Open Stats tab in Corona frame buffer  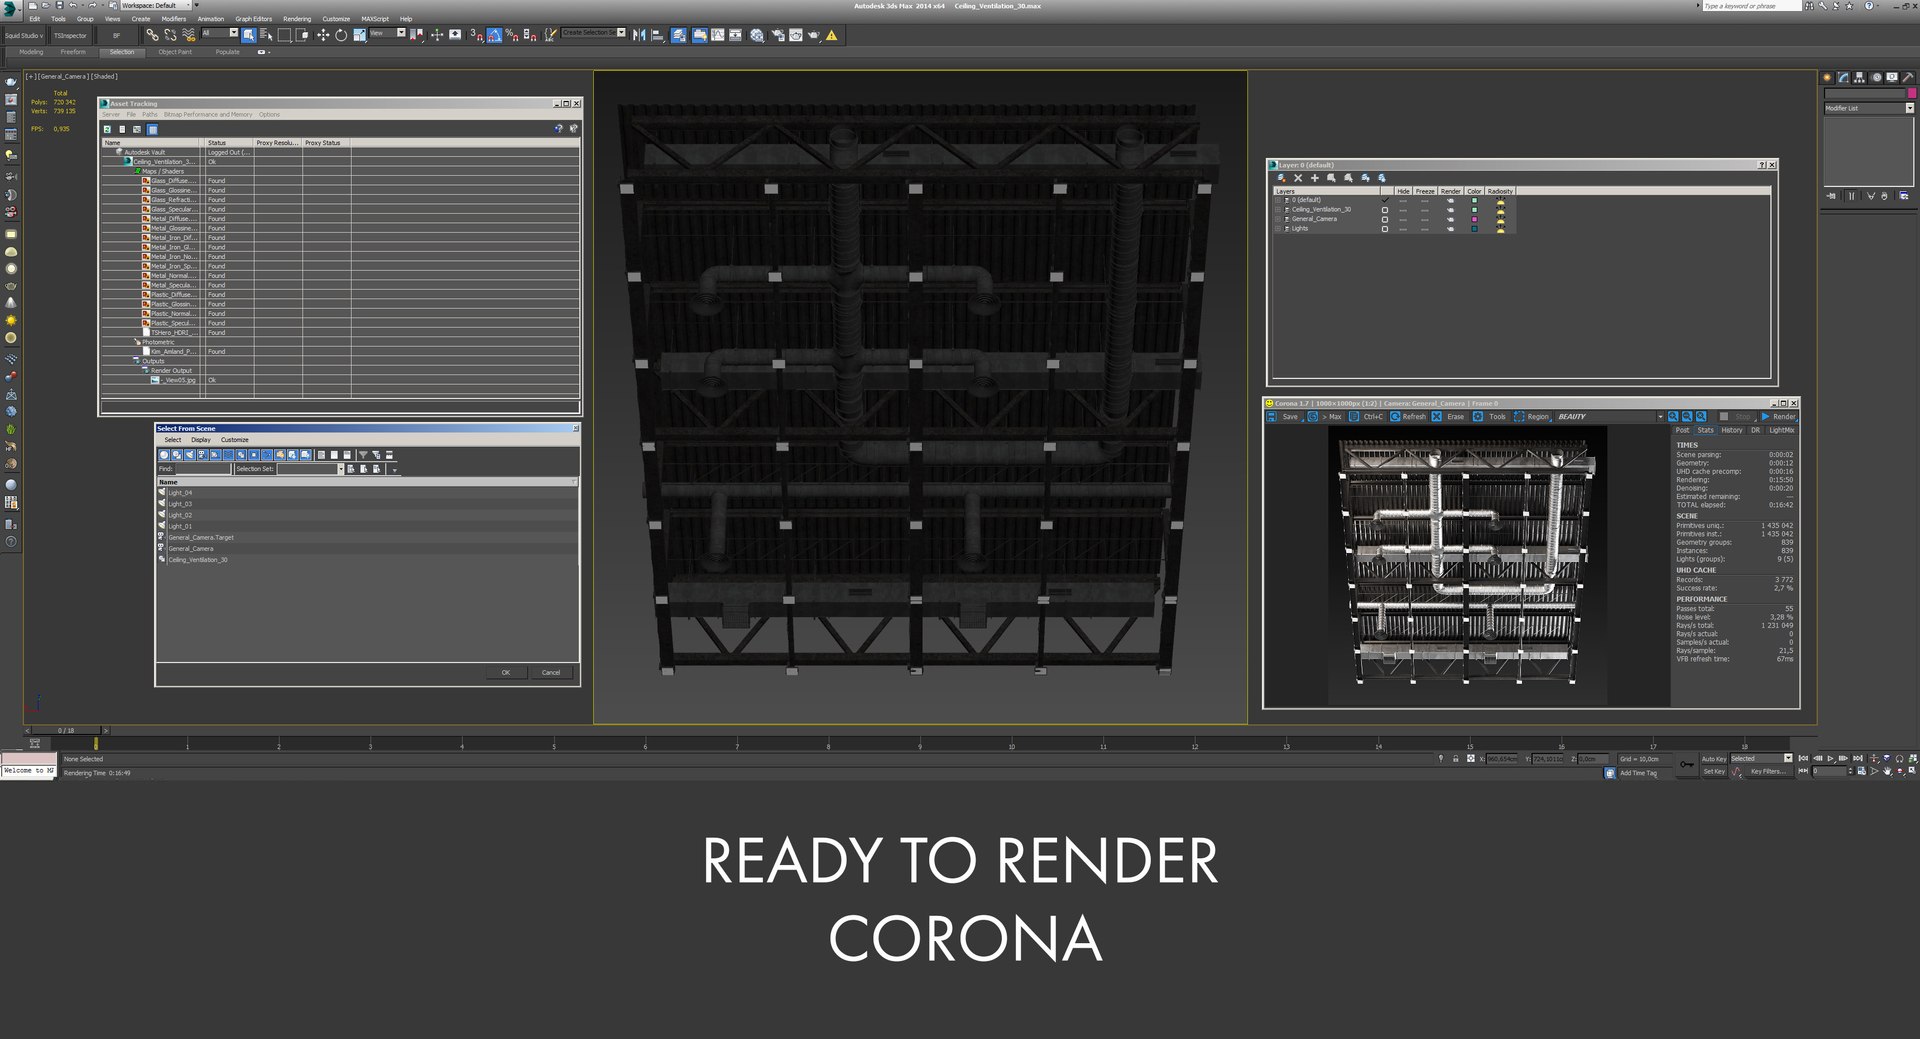click(x=1705, y=430)
